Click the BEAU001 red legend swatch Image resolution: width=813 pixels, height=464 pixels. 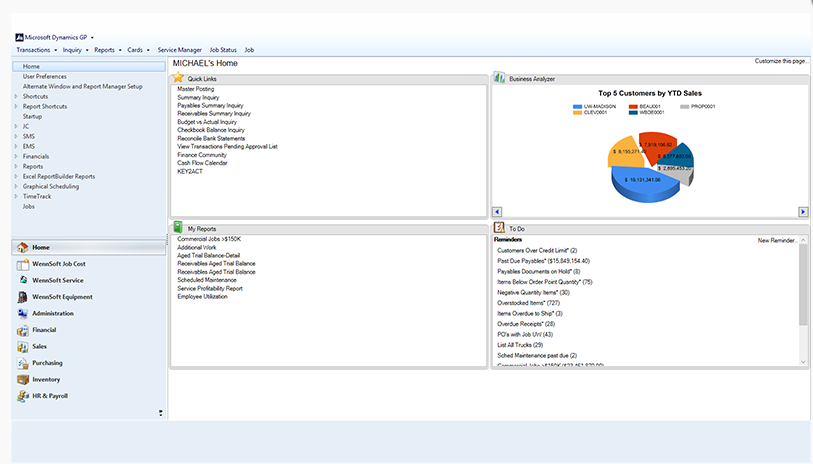point(633,106)
